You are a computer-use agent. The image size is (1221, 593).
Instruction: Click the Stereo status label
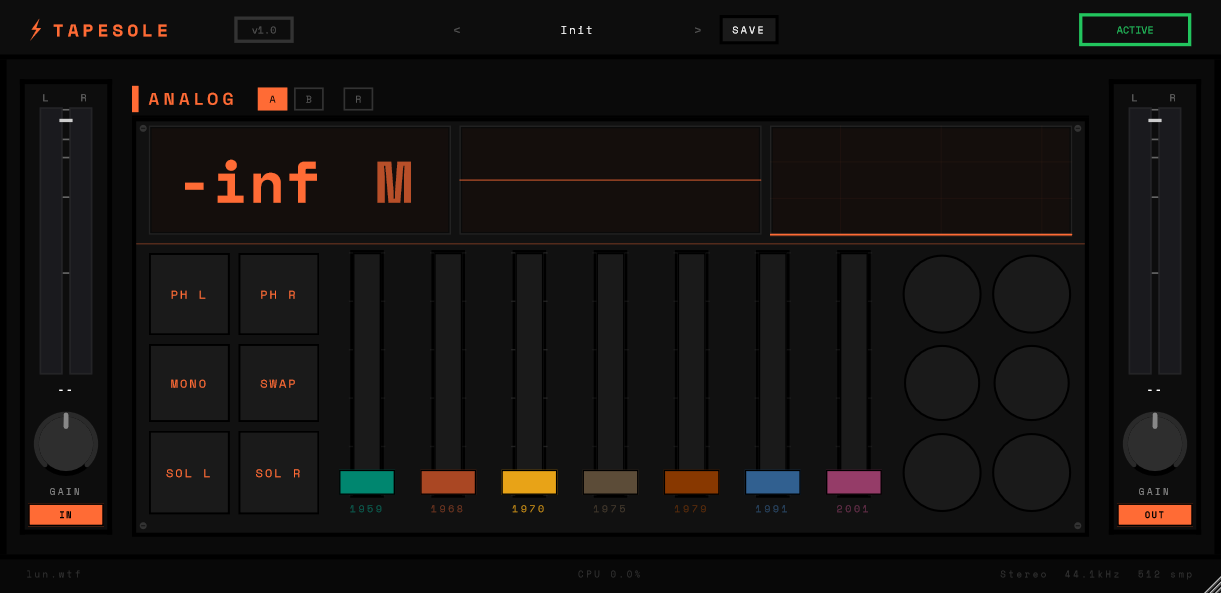1024,574
